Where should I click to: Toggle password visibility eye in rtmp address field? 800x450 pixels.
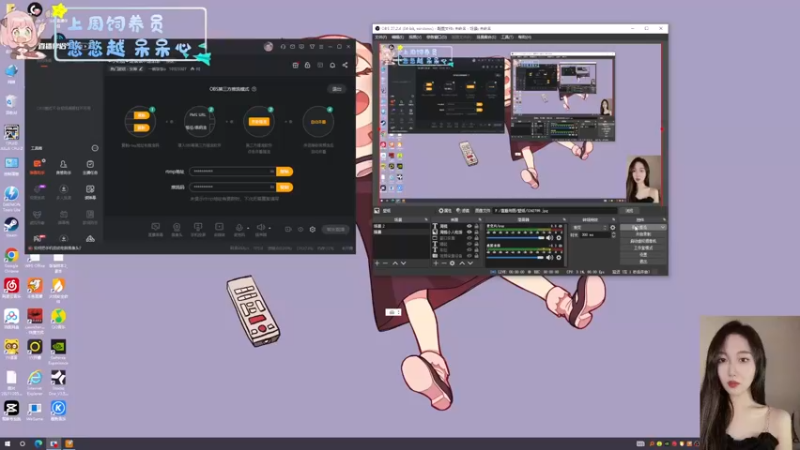click(x=272, y=171)
